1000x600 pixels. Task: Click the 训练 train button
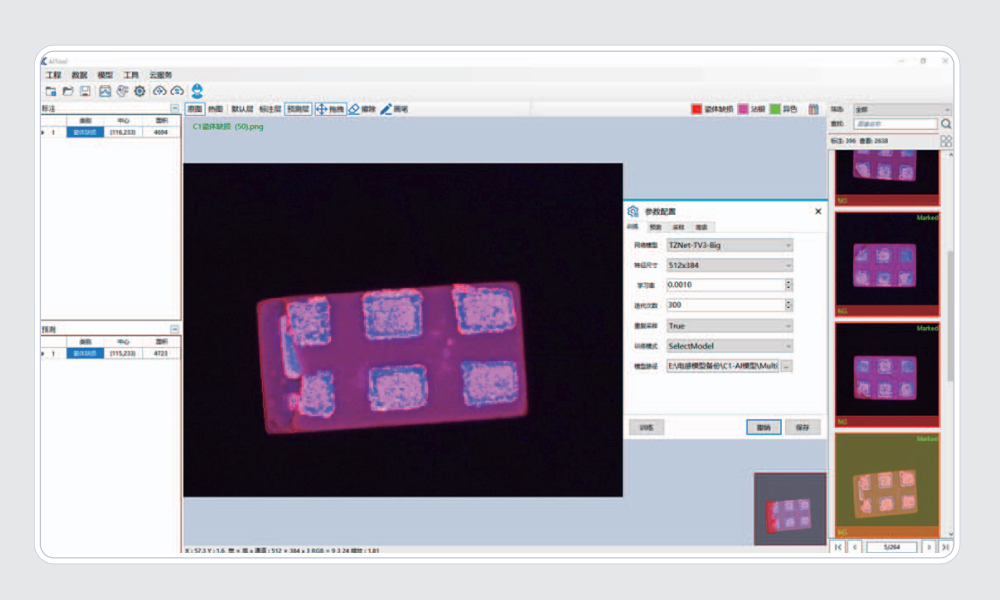point(646,427)
